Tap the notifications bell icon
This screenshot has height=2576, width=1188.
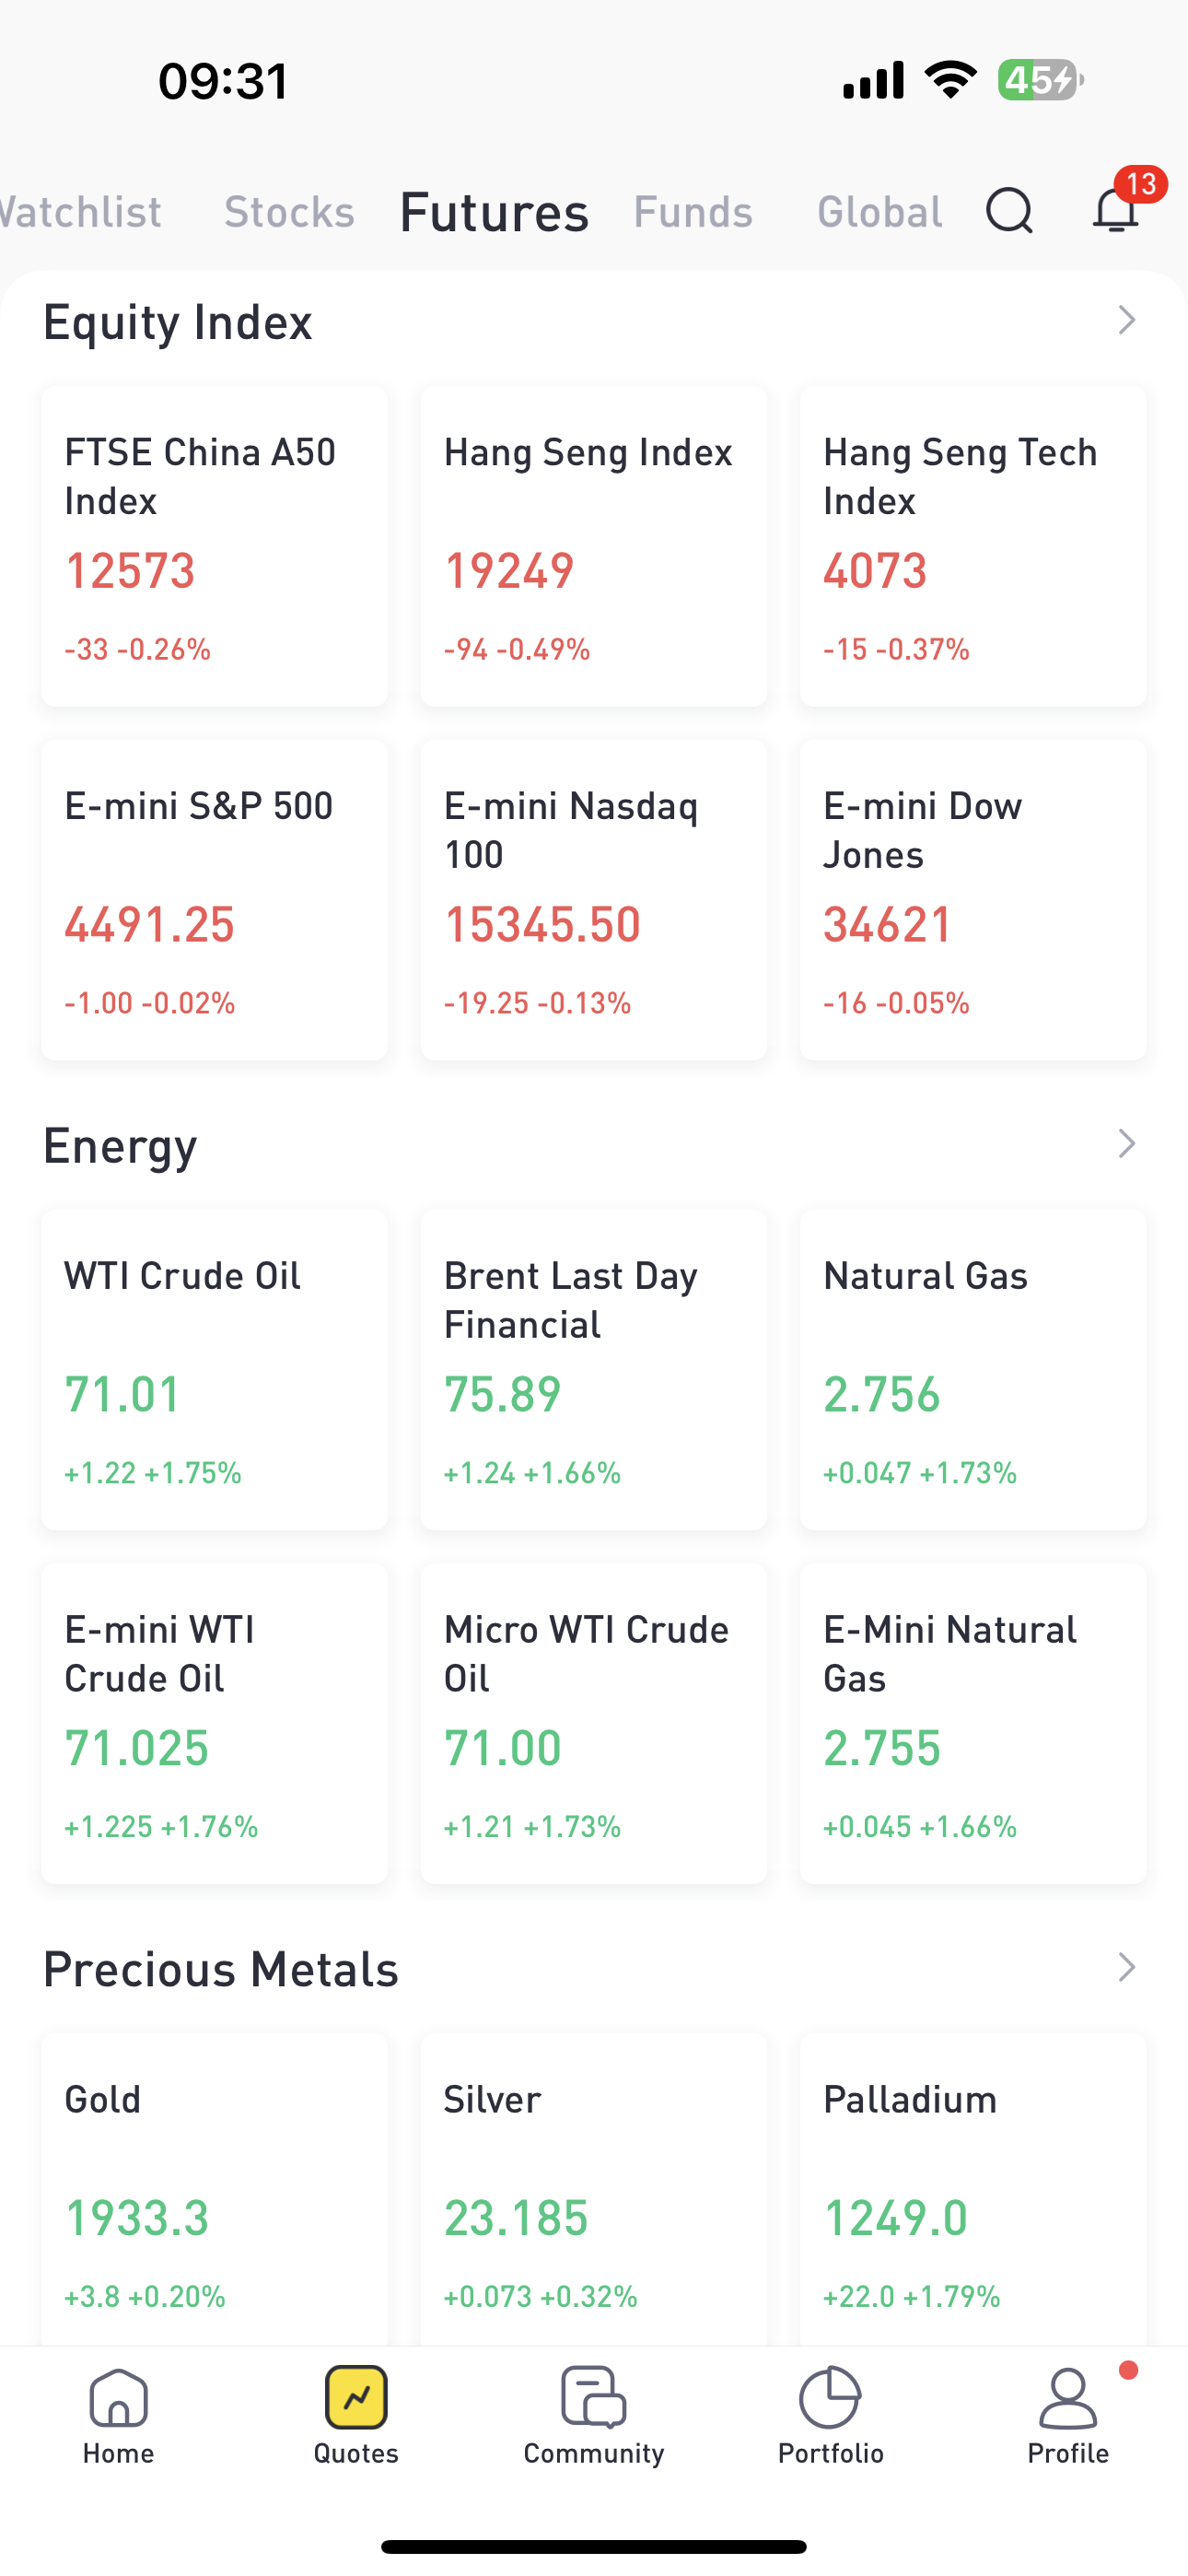click(1115, 211)
